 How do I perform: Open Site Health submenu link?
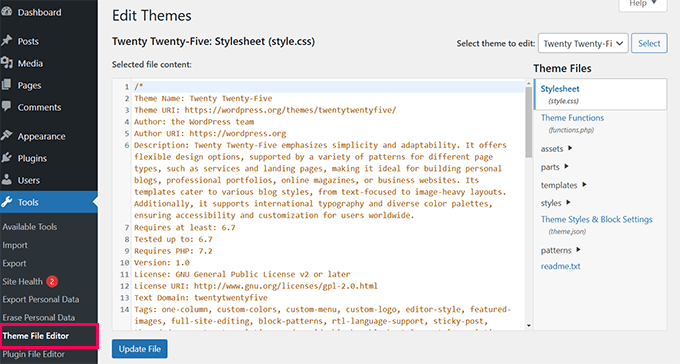tap(23, 282)
